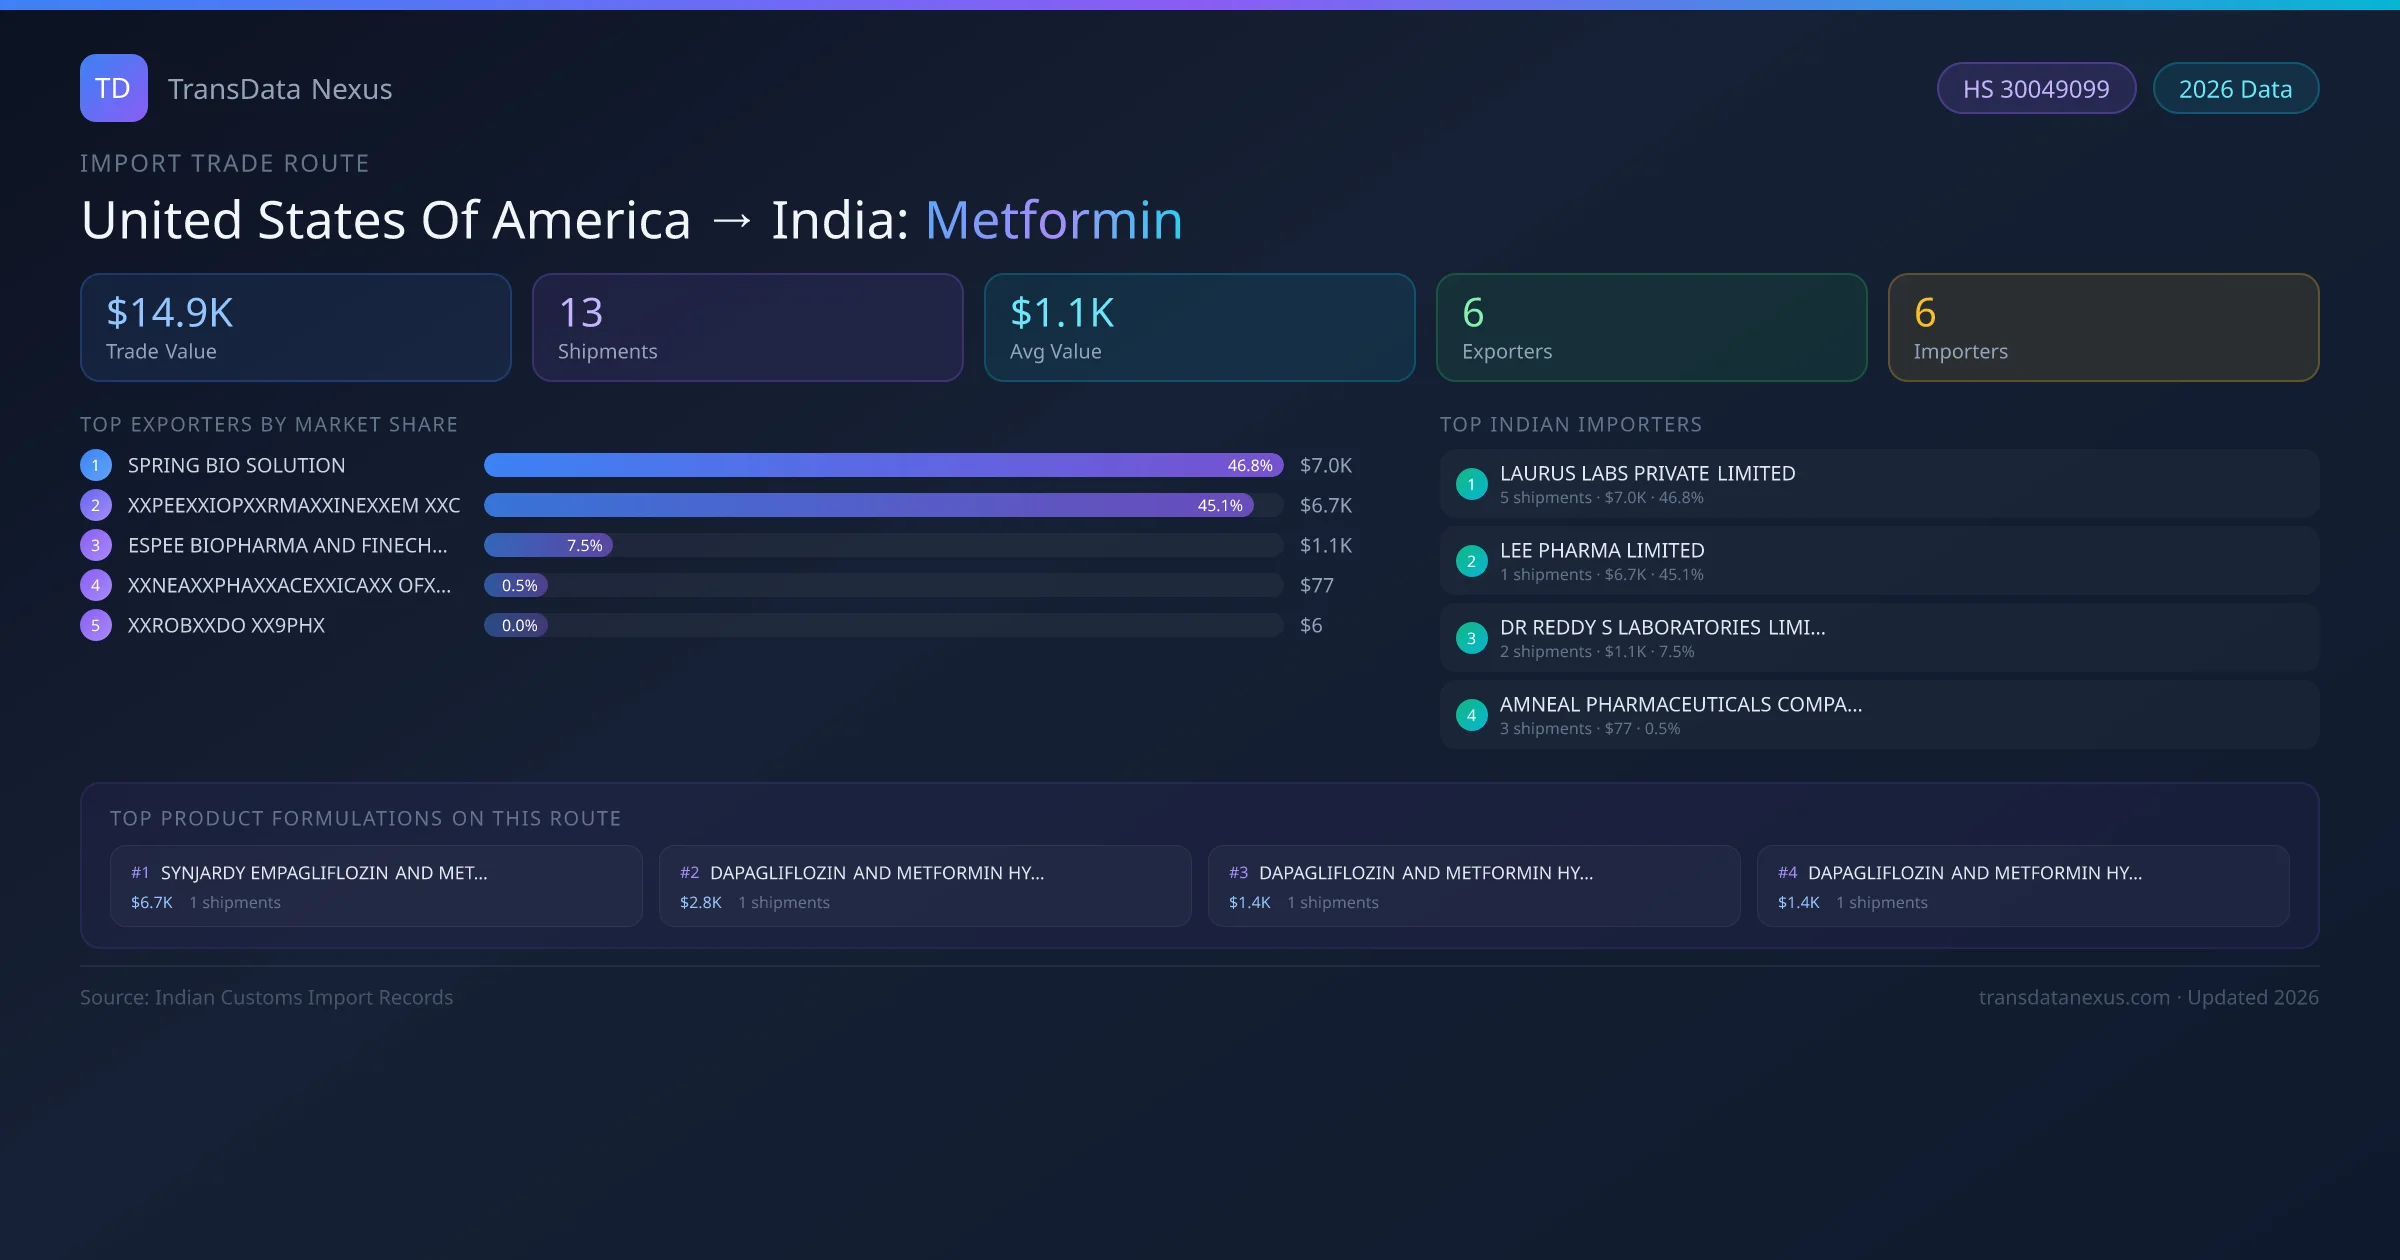Select the 6 Exporters stat card

click(x=1651, y=327)
